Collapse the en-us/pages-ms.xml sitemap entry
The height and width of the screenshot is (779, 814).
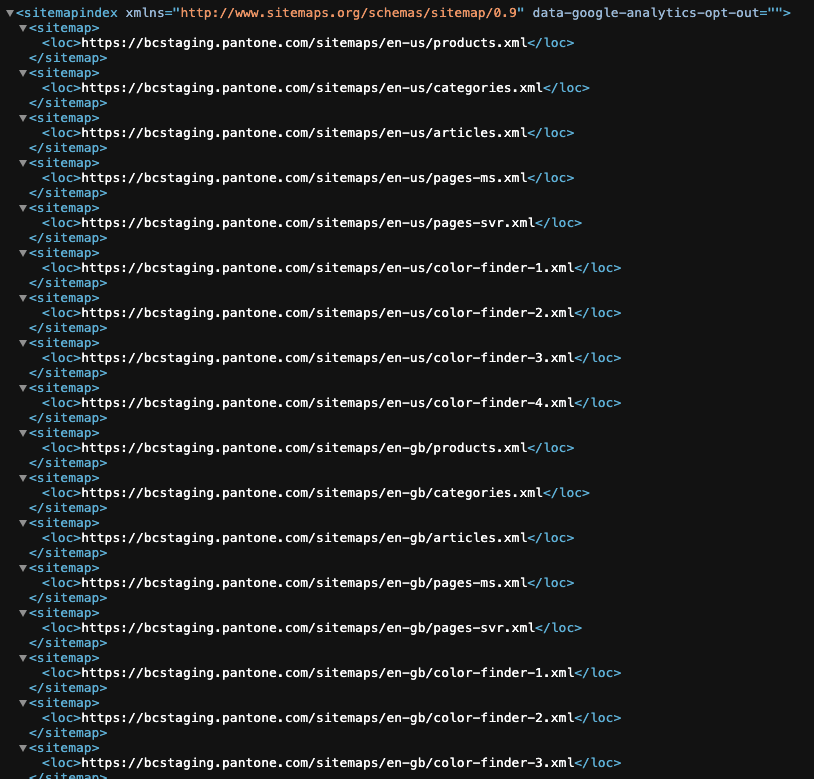(x=22, y=163)
